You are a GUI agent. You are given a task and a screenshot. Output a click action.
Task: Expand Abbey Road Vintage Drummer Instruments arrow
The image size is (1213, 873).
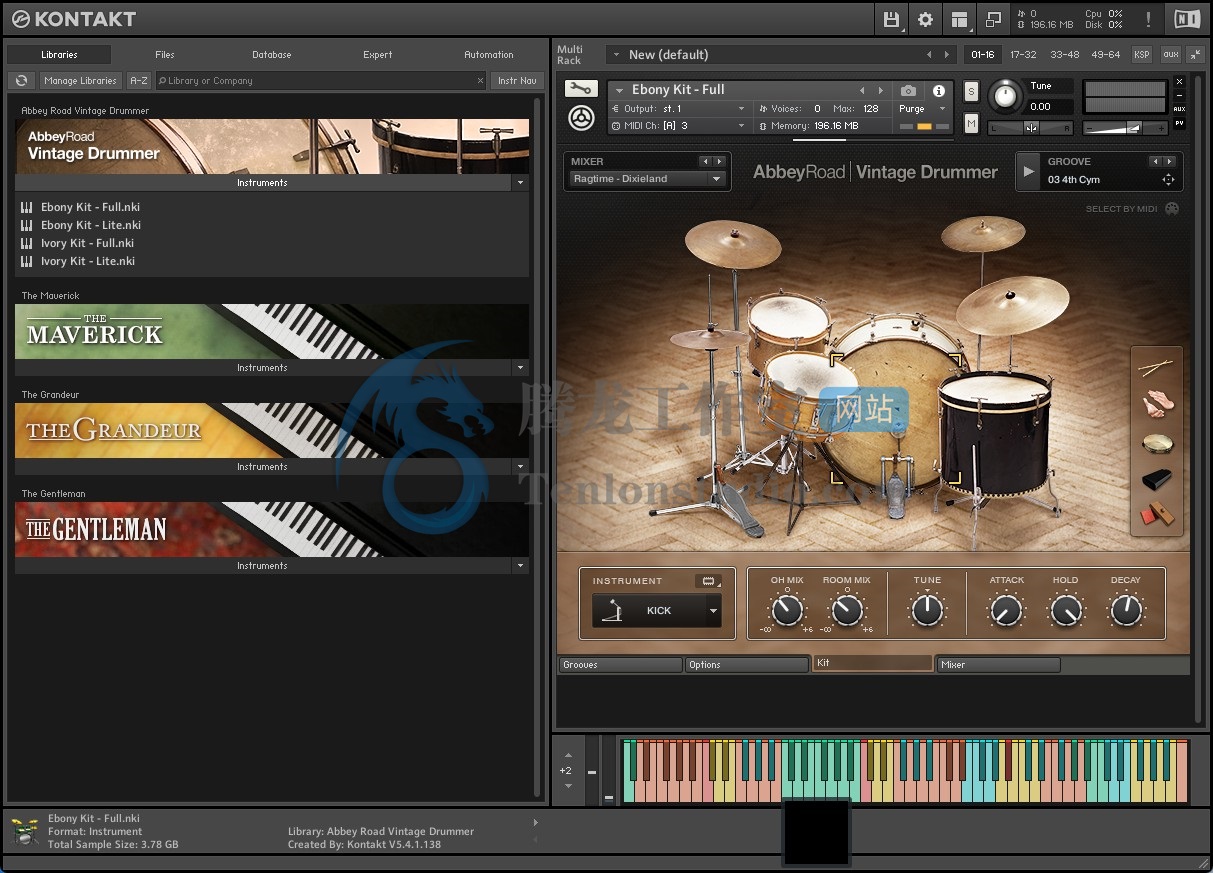click(x=519, y=183)
